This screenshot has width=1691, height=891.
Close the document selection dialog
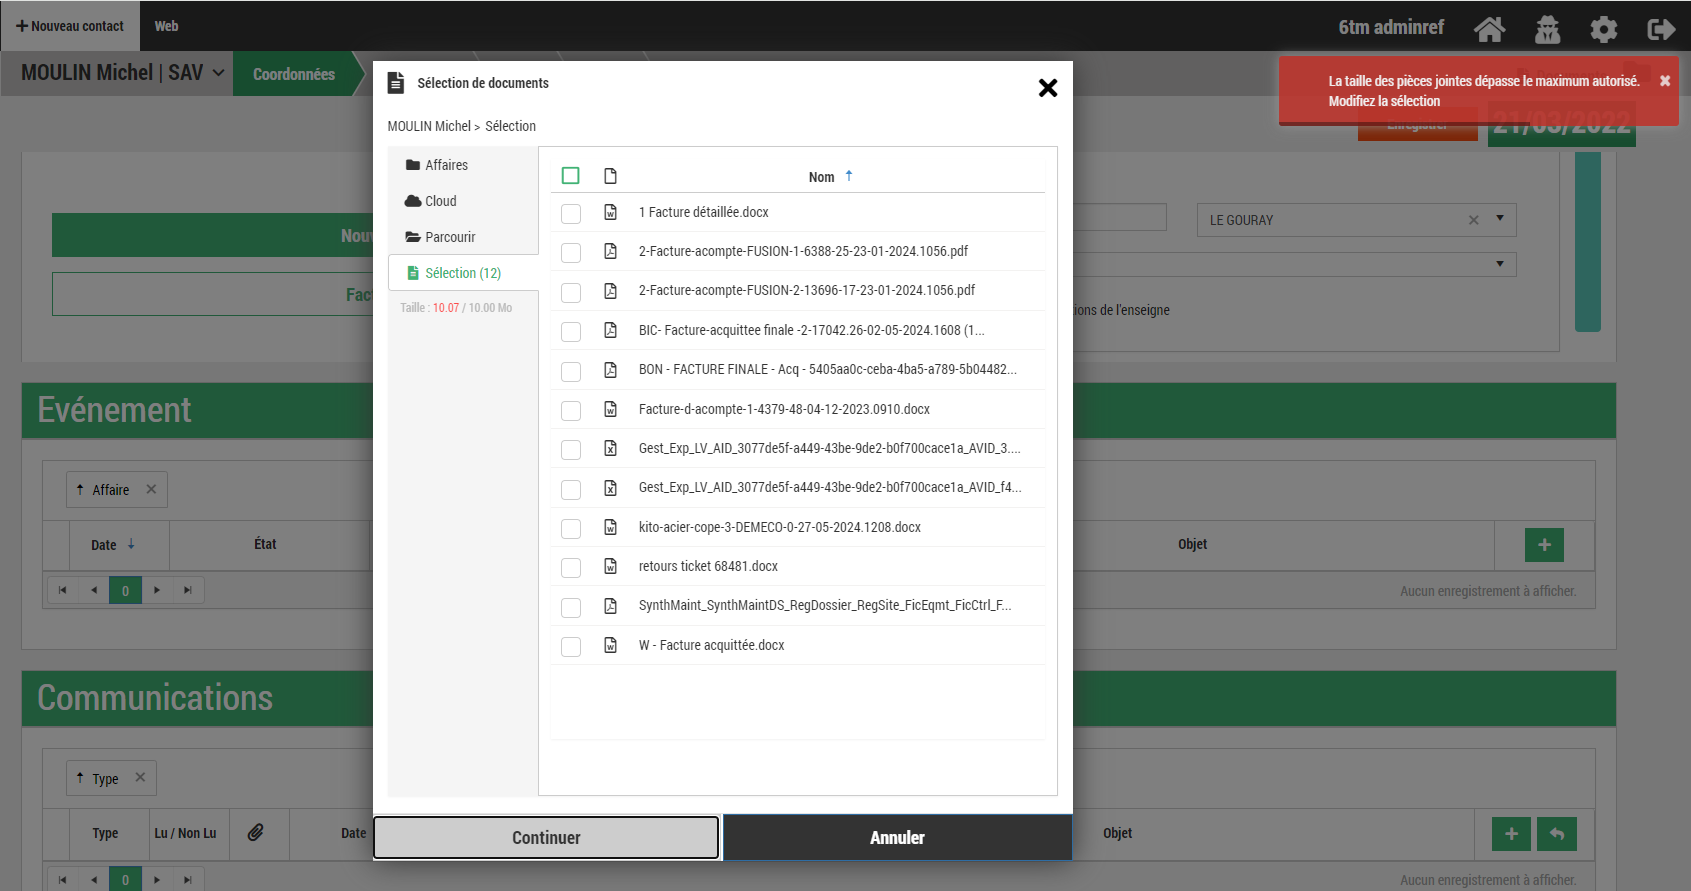pos(1047,88)
